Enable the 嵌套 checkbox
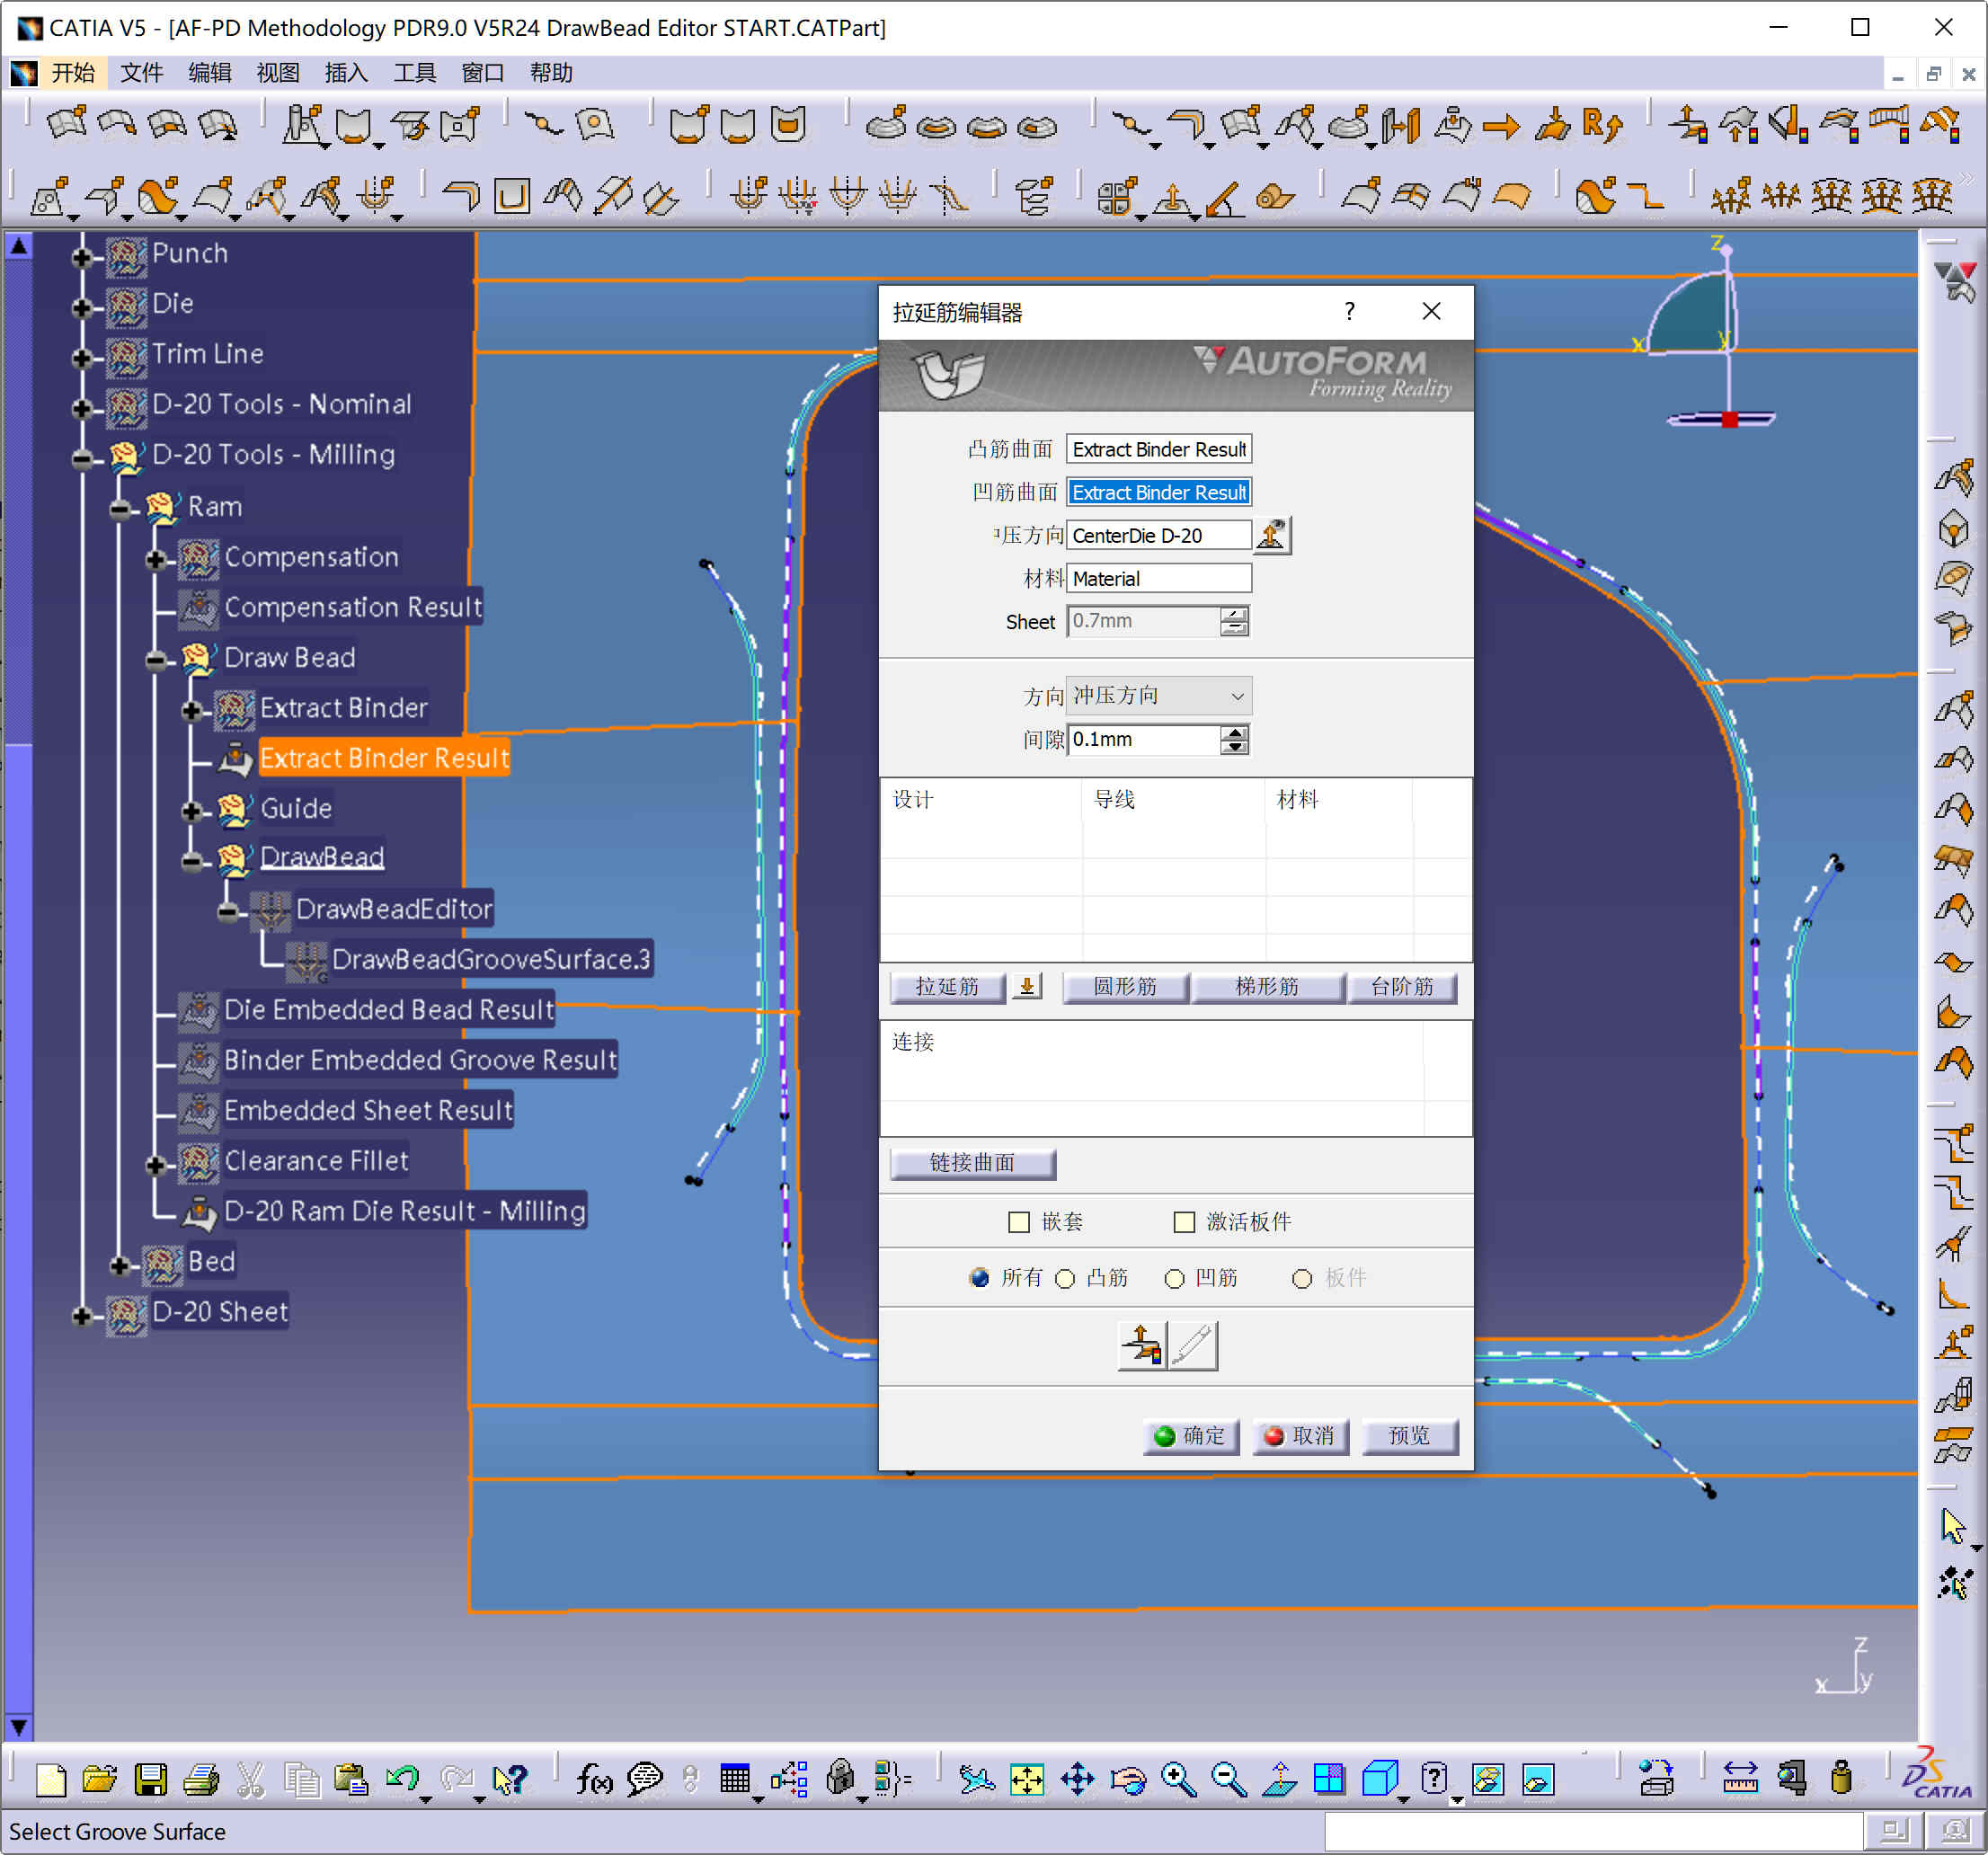The height and width of the screenshot is (1855, 1988). pos(1019,1221)
